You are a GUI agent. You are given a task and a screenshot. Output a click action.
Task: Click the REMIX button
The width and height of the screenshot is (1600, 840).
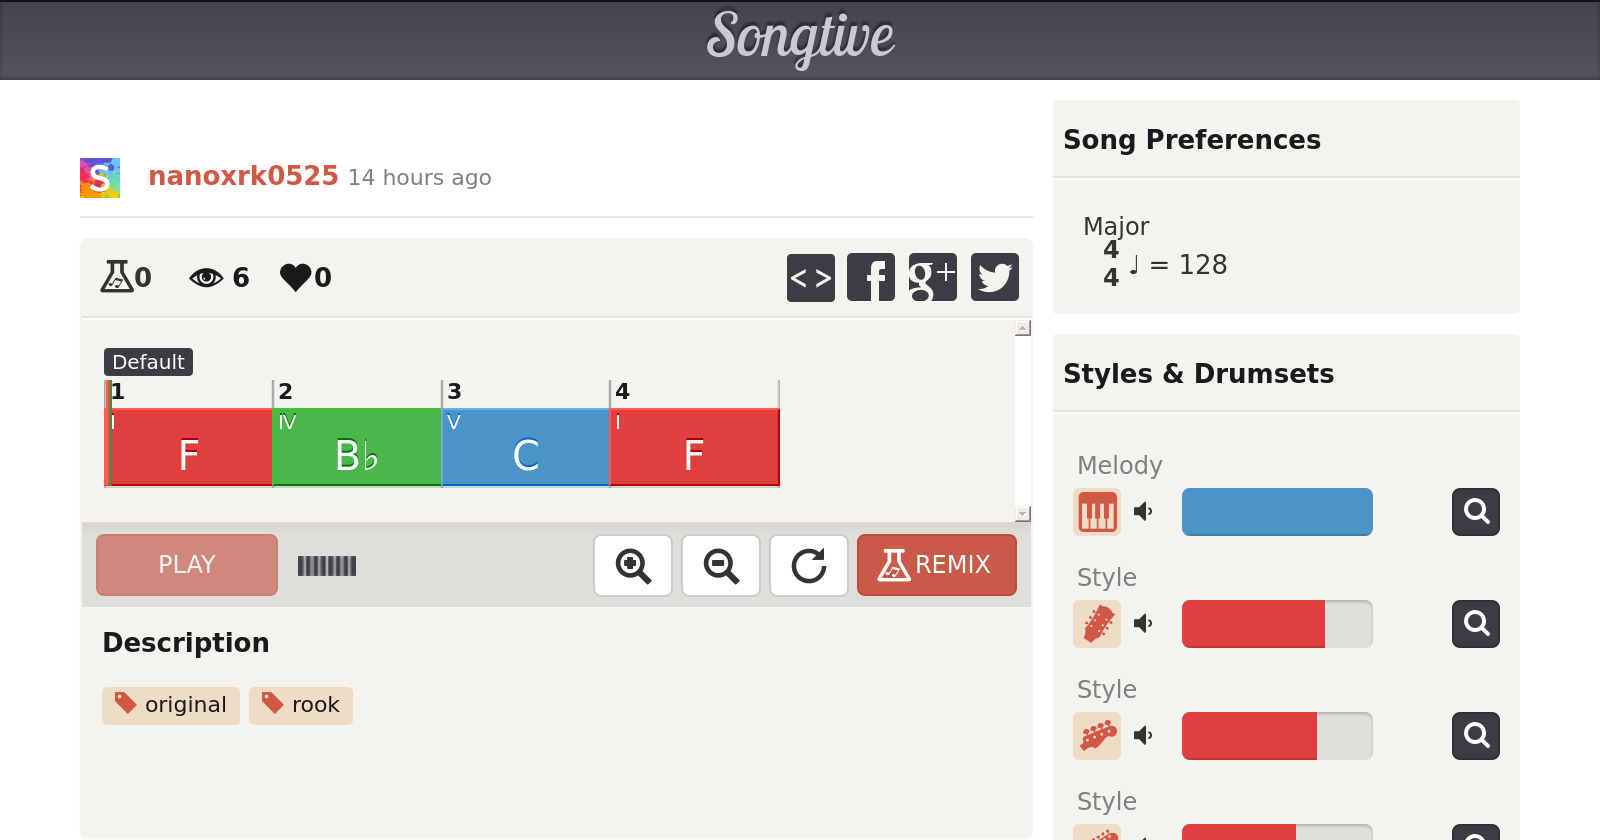coord(937,565)
